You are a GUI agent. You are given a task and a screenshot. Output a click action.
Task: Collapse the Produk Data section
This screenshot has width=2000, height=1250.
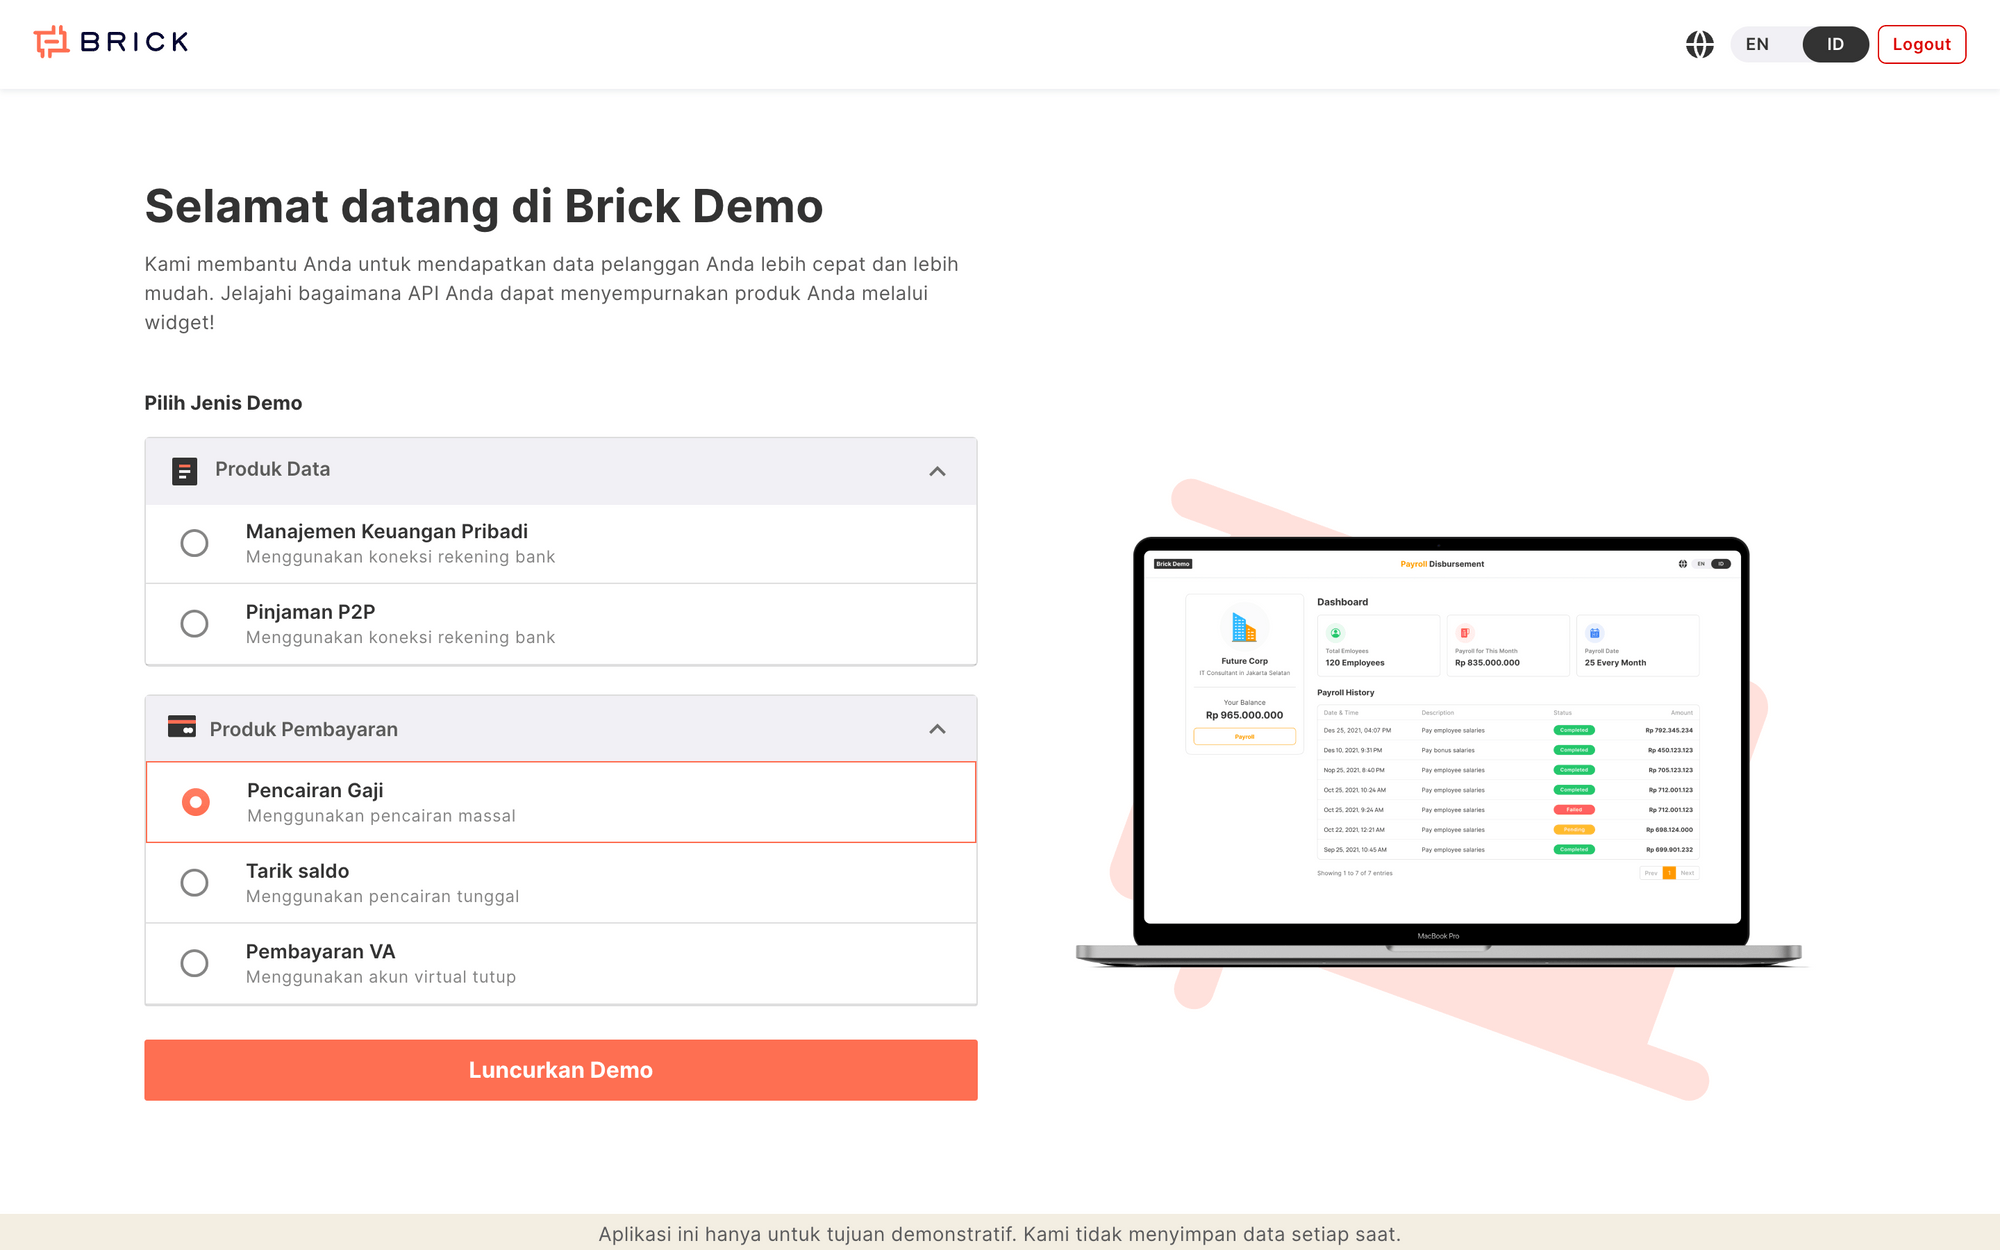[x=937, y=470]
